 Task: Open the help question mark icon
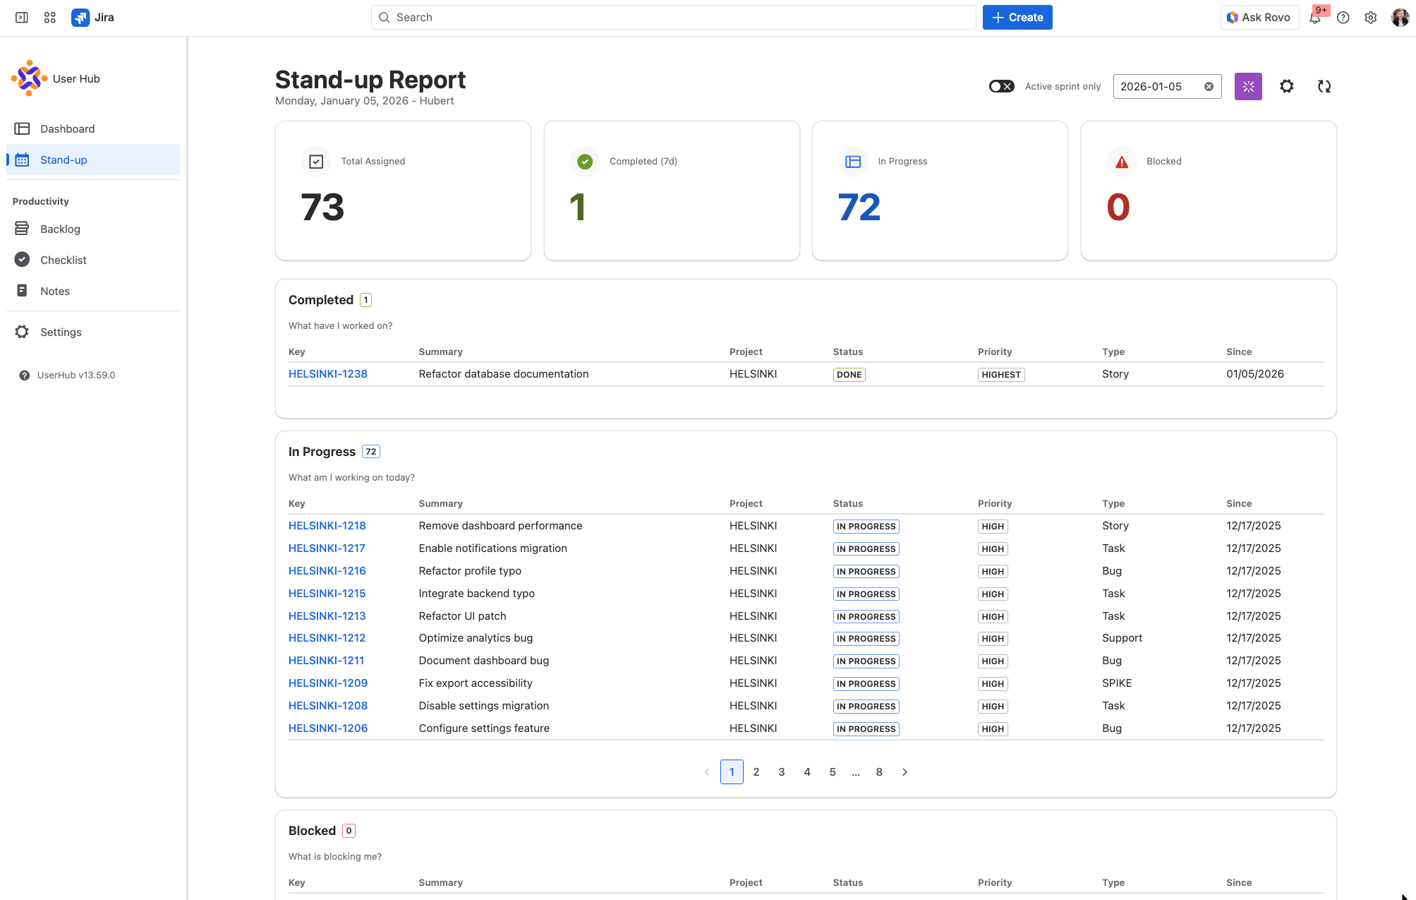(x=1343, y=18)
